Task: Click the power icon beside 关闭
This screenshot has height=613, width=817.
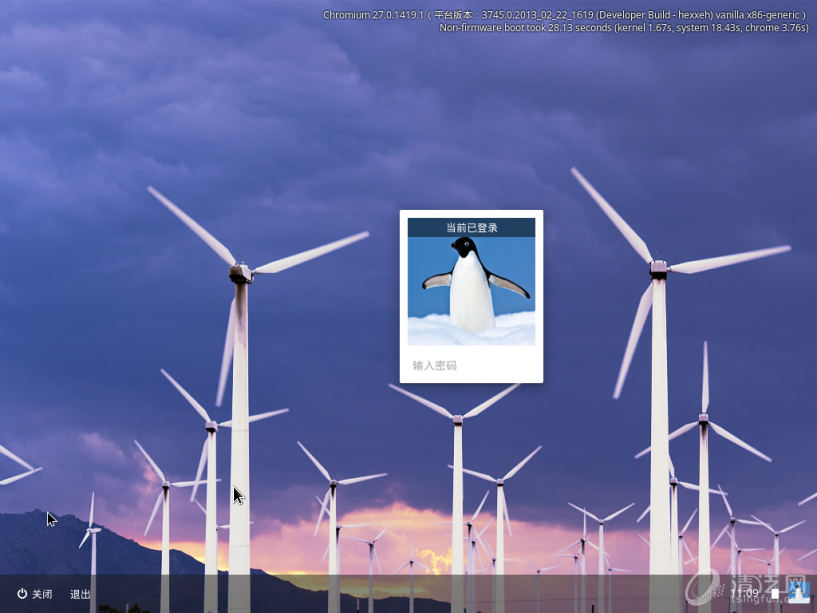Action: click(x=22, y=594)
